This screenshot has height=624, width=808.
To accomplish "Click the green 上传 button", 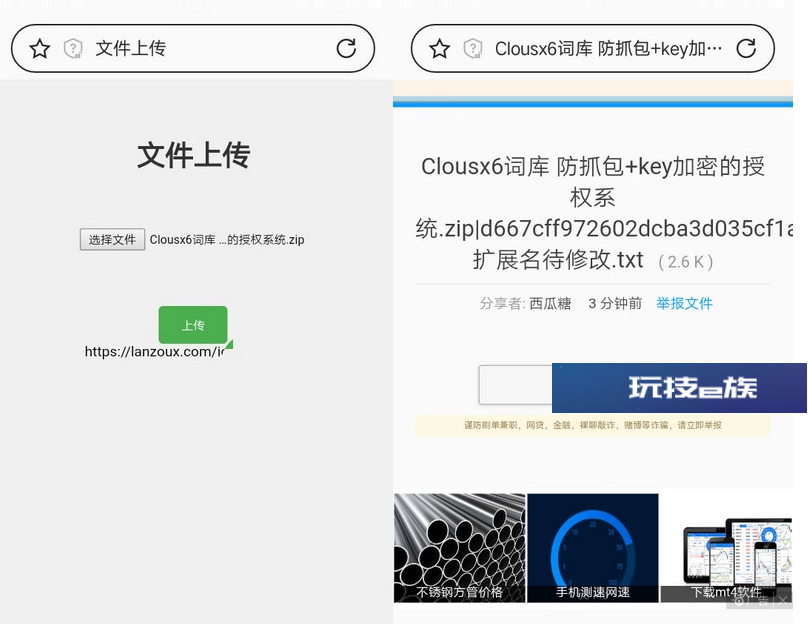I will click(193, 325).
